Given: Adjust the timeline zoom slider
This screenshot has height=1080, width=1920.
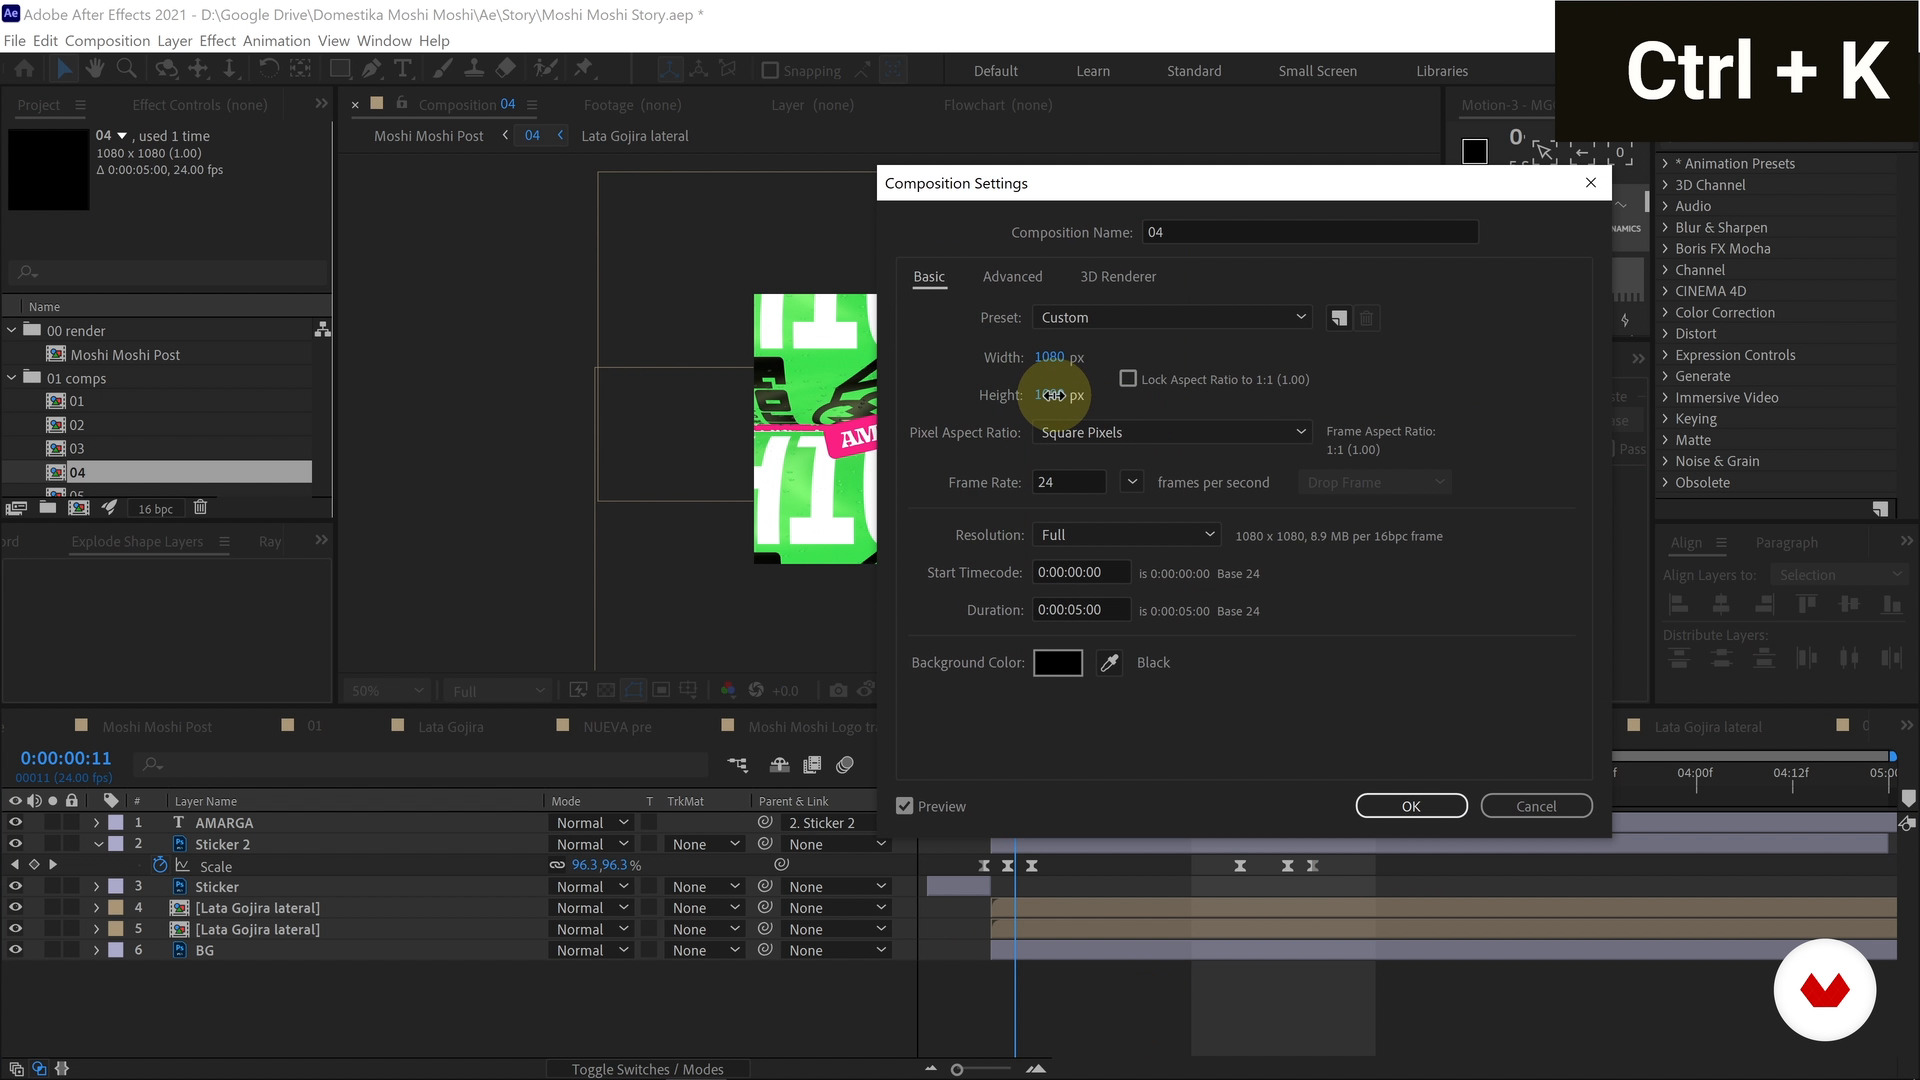Looking at the screenshot, I should tap(957, 1070).
